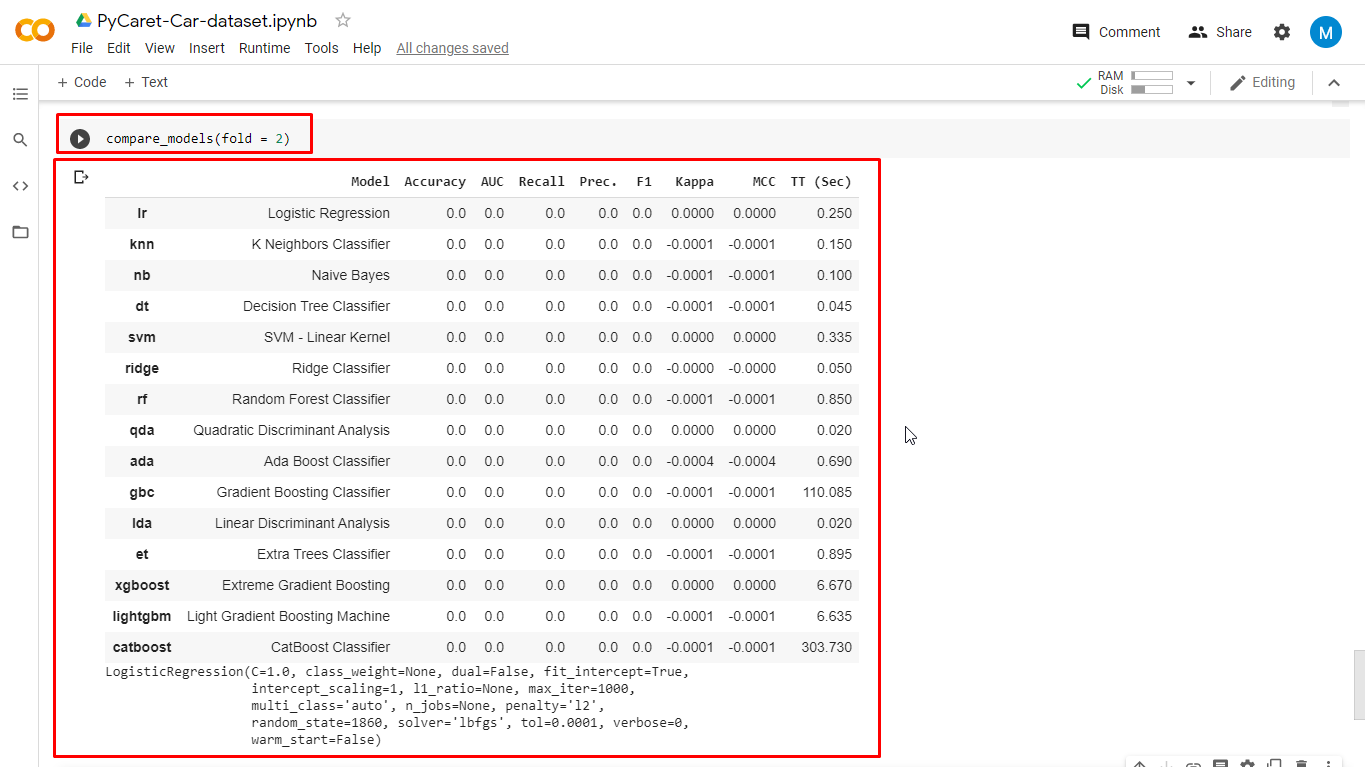Delete the cell using the trash icon

click(x=1300, y=763)
